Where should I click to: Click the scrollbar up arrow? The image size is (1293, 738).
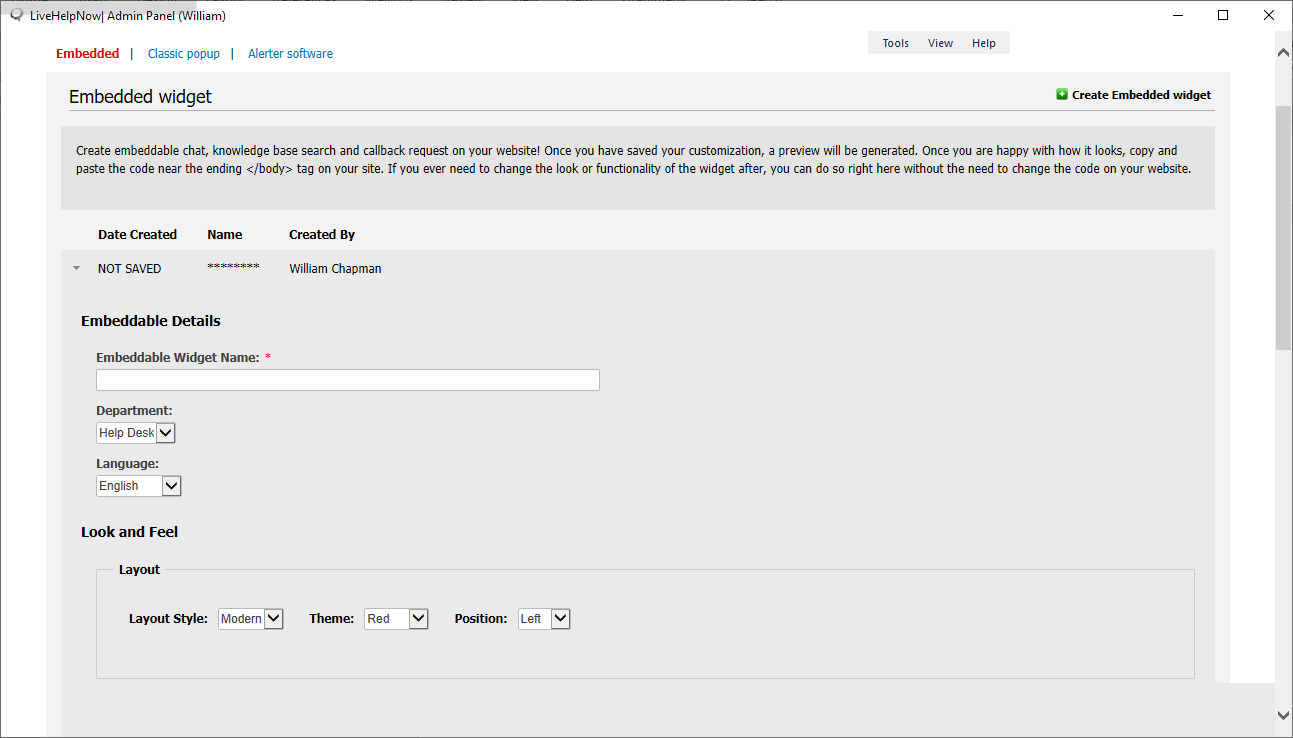[x=1284, y=52]
